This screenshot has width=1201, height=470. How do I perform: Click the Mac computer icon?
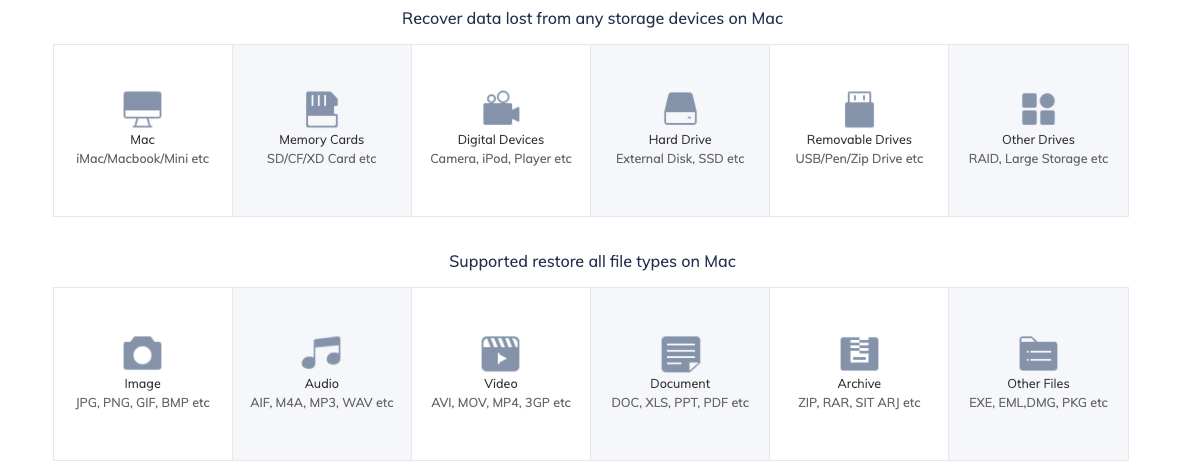[x=142, y=109]
